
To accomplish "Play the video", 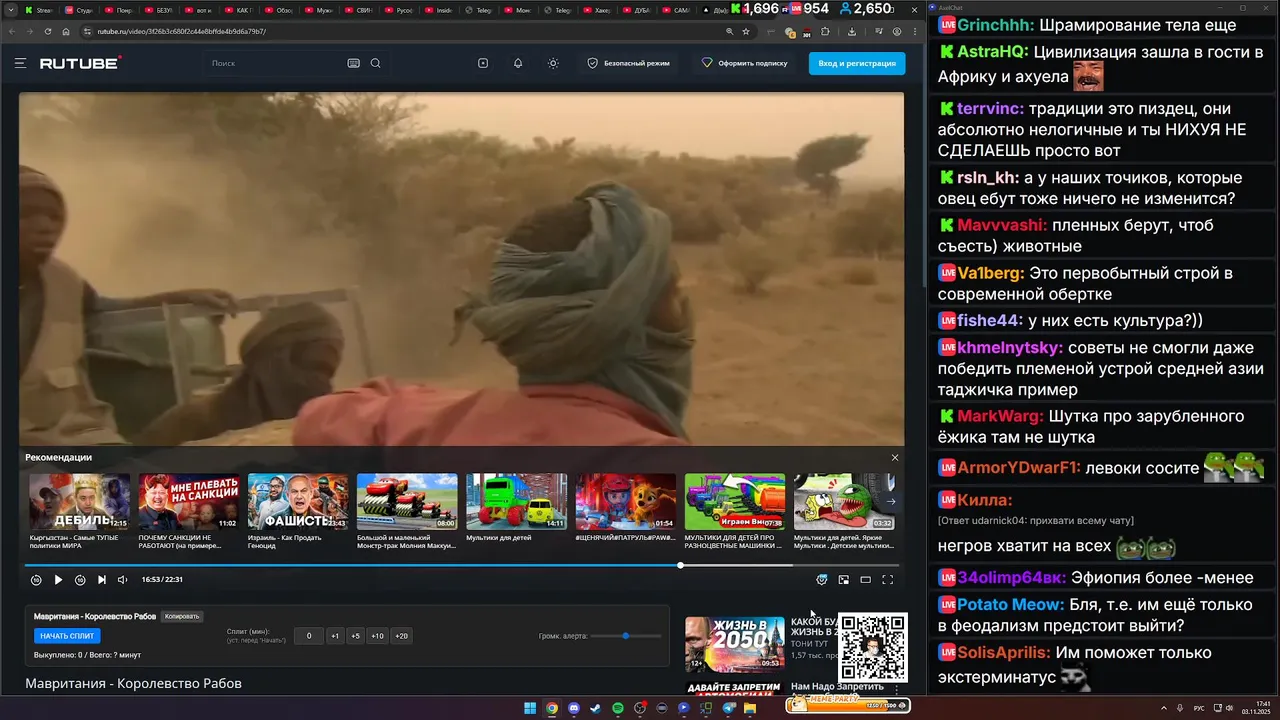I will (x=58, y=580).
